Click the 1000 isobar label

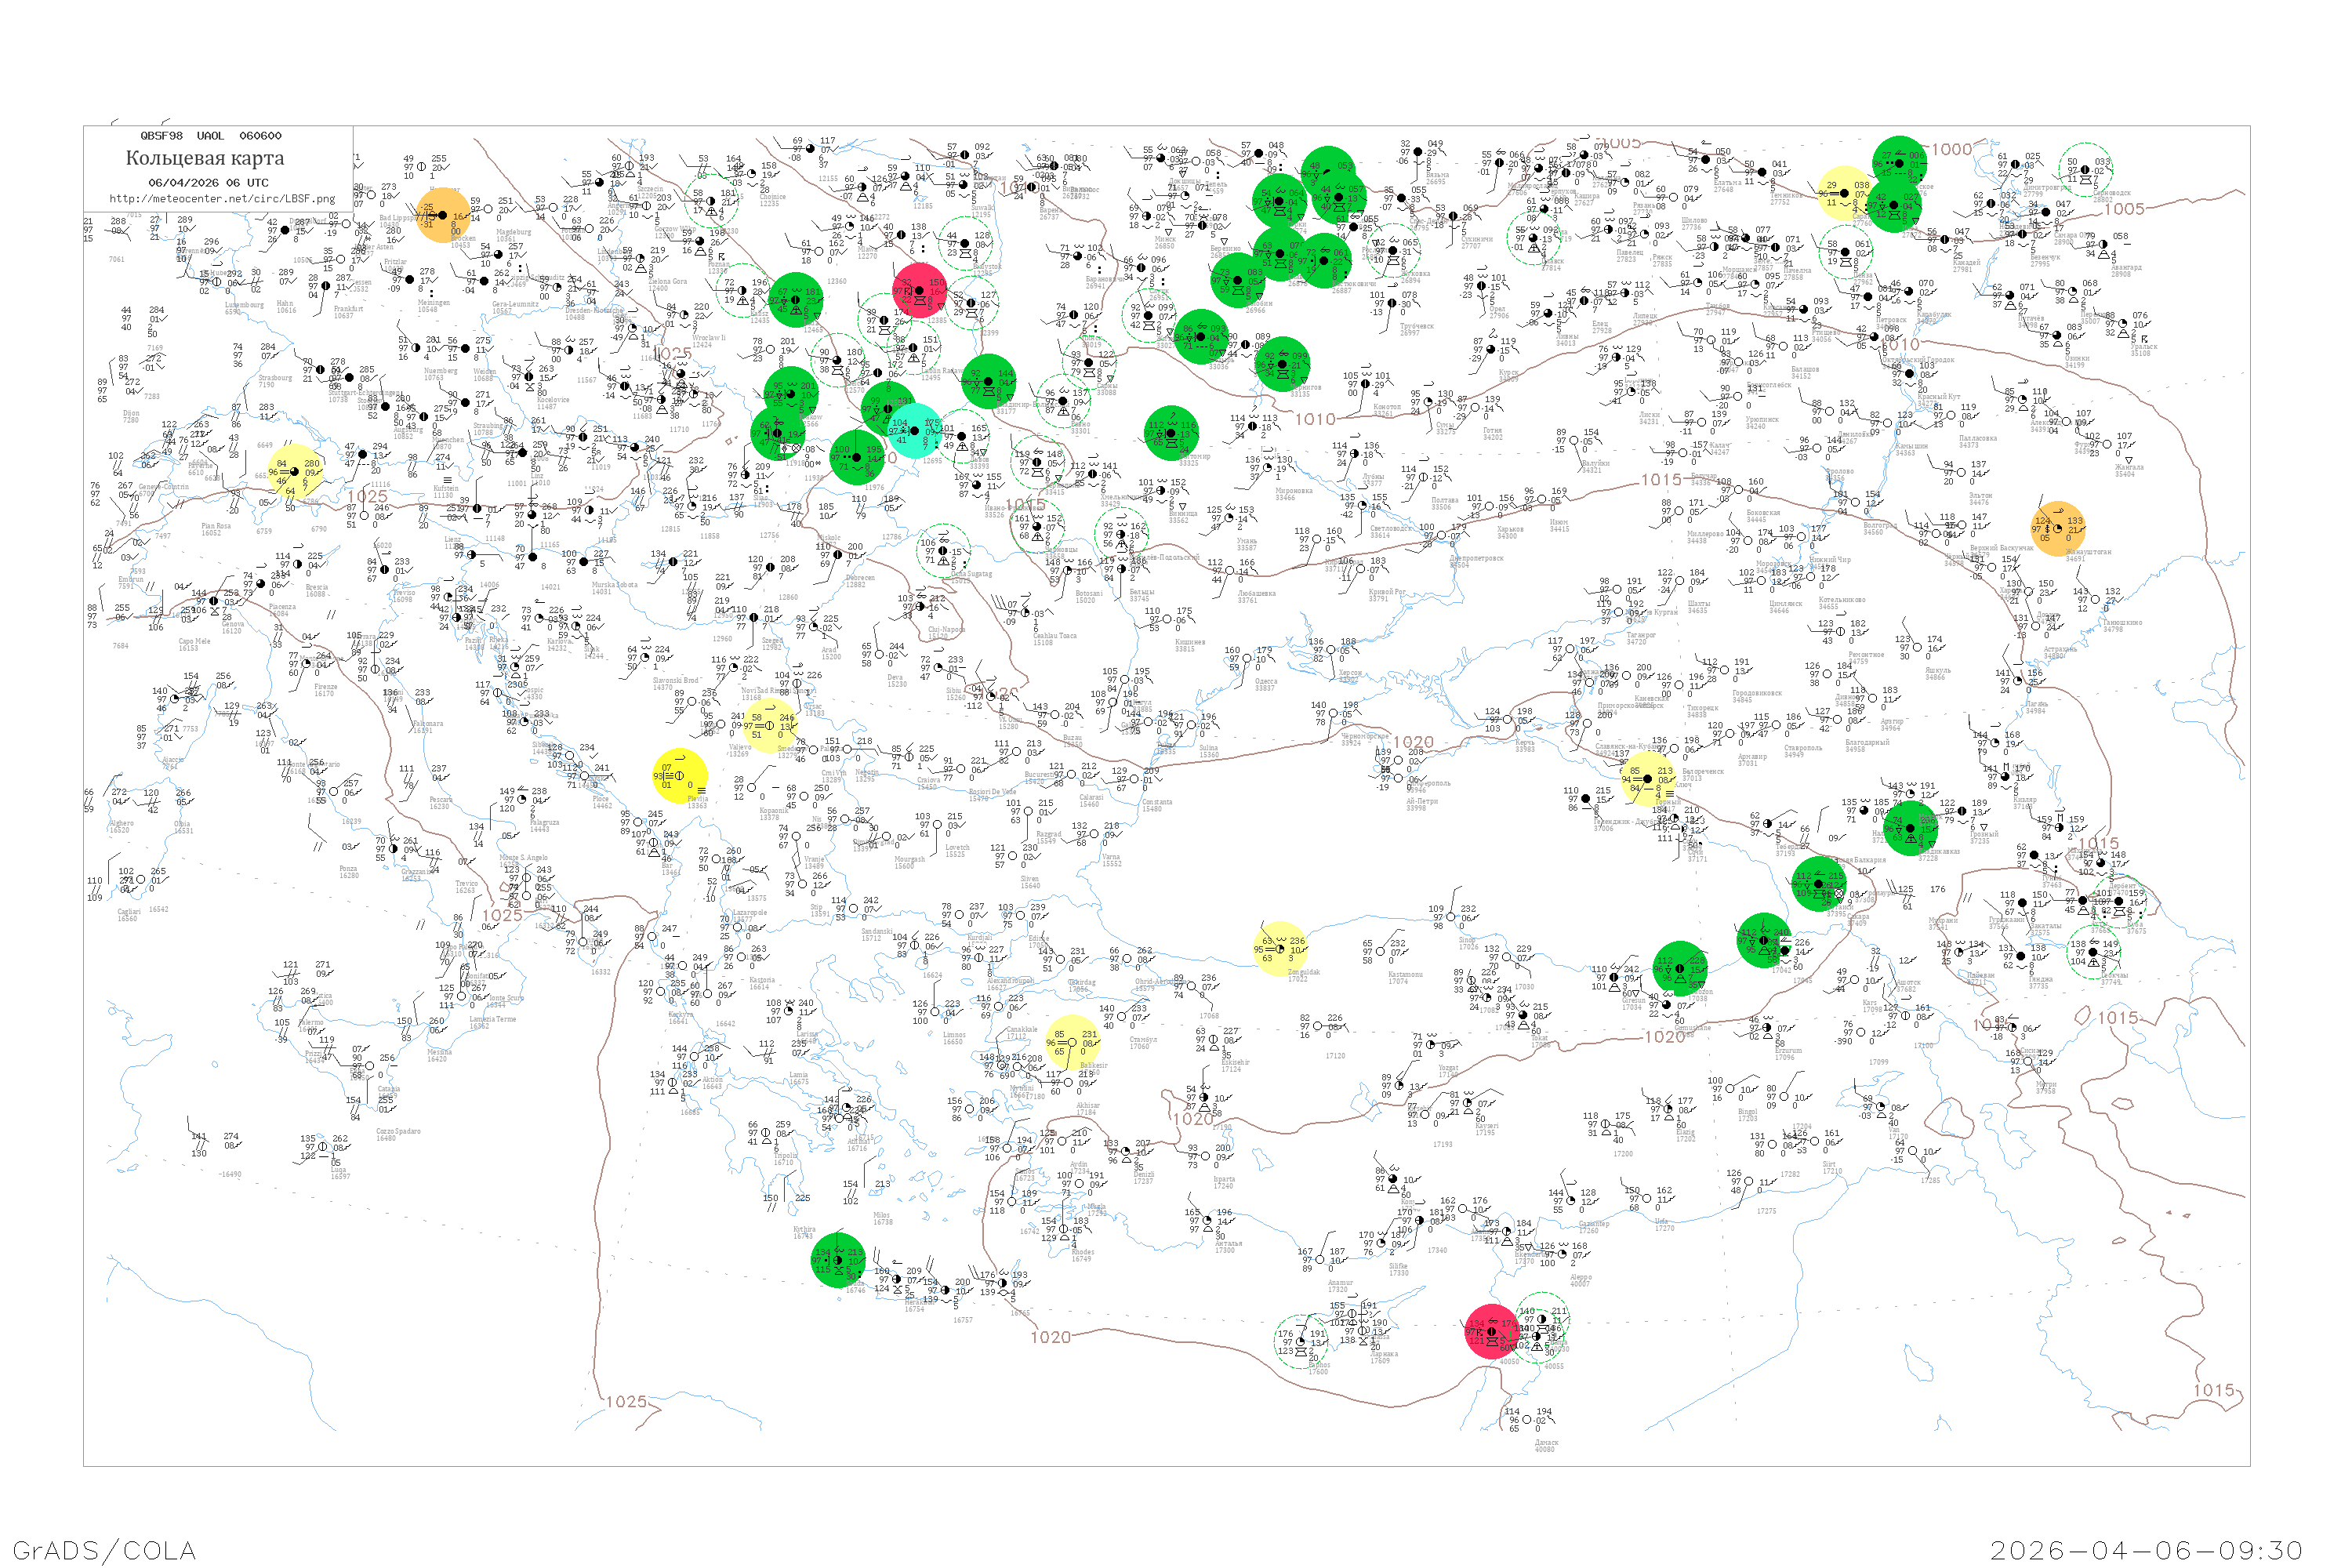[1951, 149]
